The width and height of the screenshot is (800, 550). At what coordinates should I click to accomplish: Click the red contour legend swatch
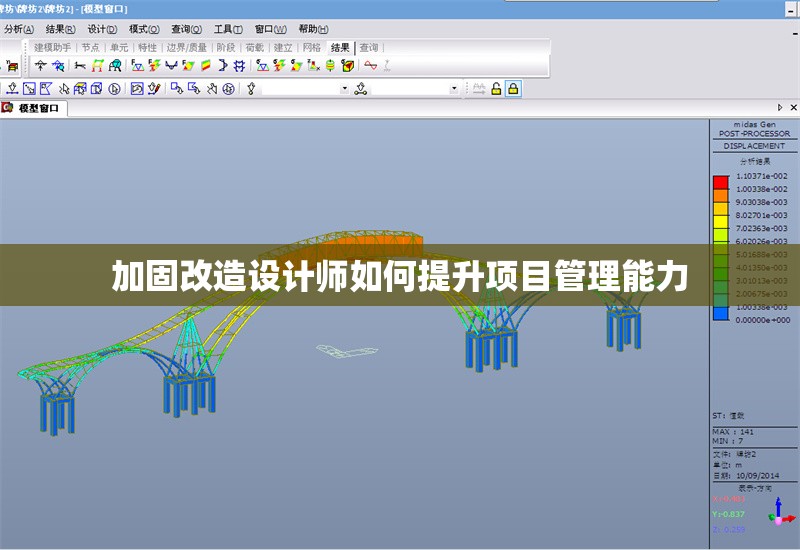(x=720, y=182)
